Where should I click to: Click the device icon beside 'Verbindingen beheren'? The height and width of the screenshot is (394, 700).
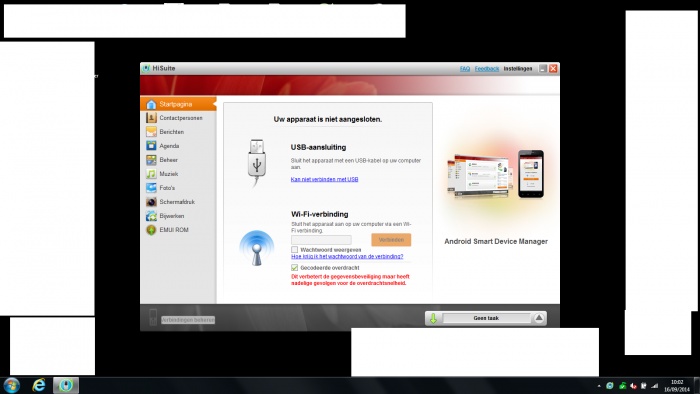[153, 317]
